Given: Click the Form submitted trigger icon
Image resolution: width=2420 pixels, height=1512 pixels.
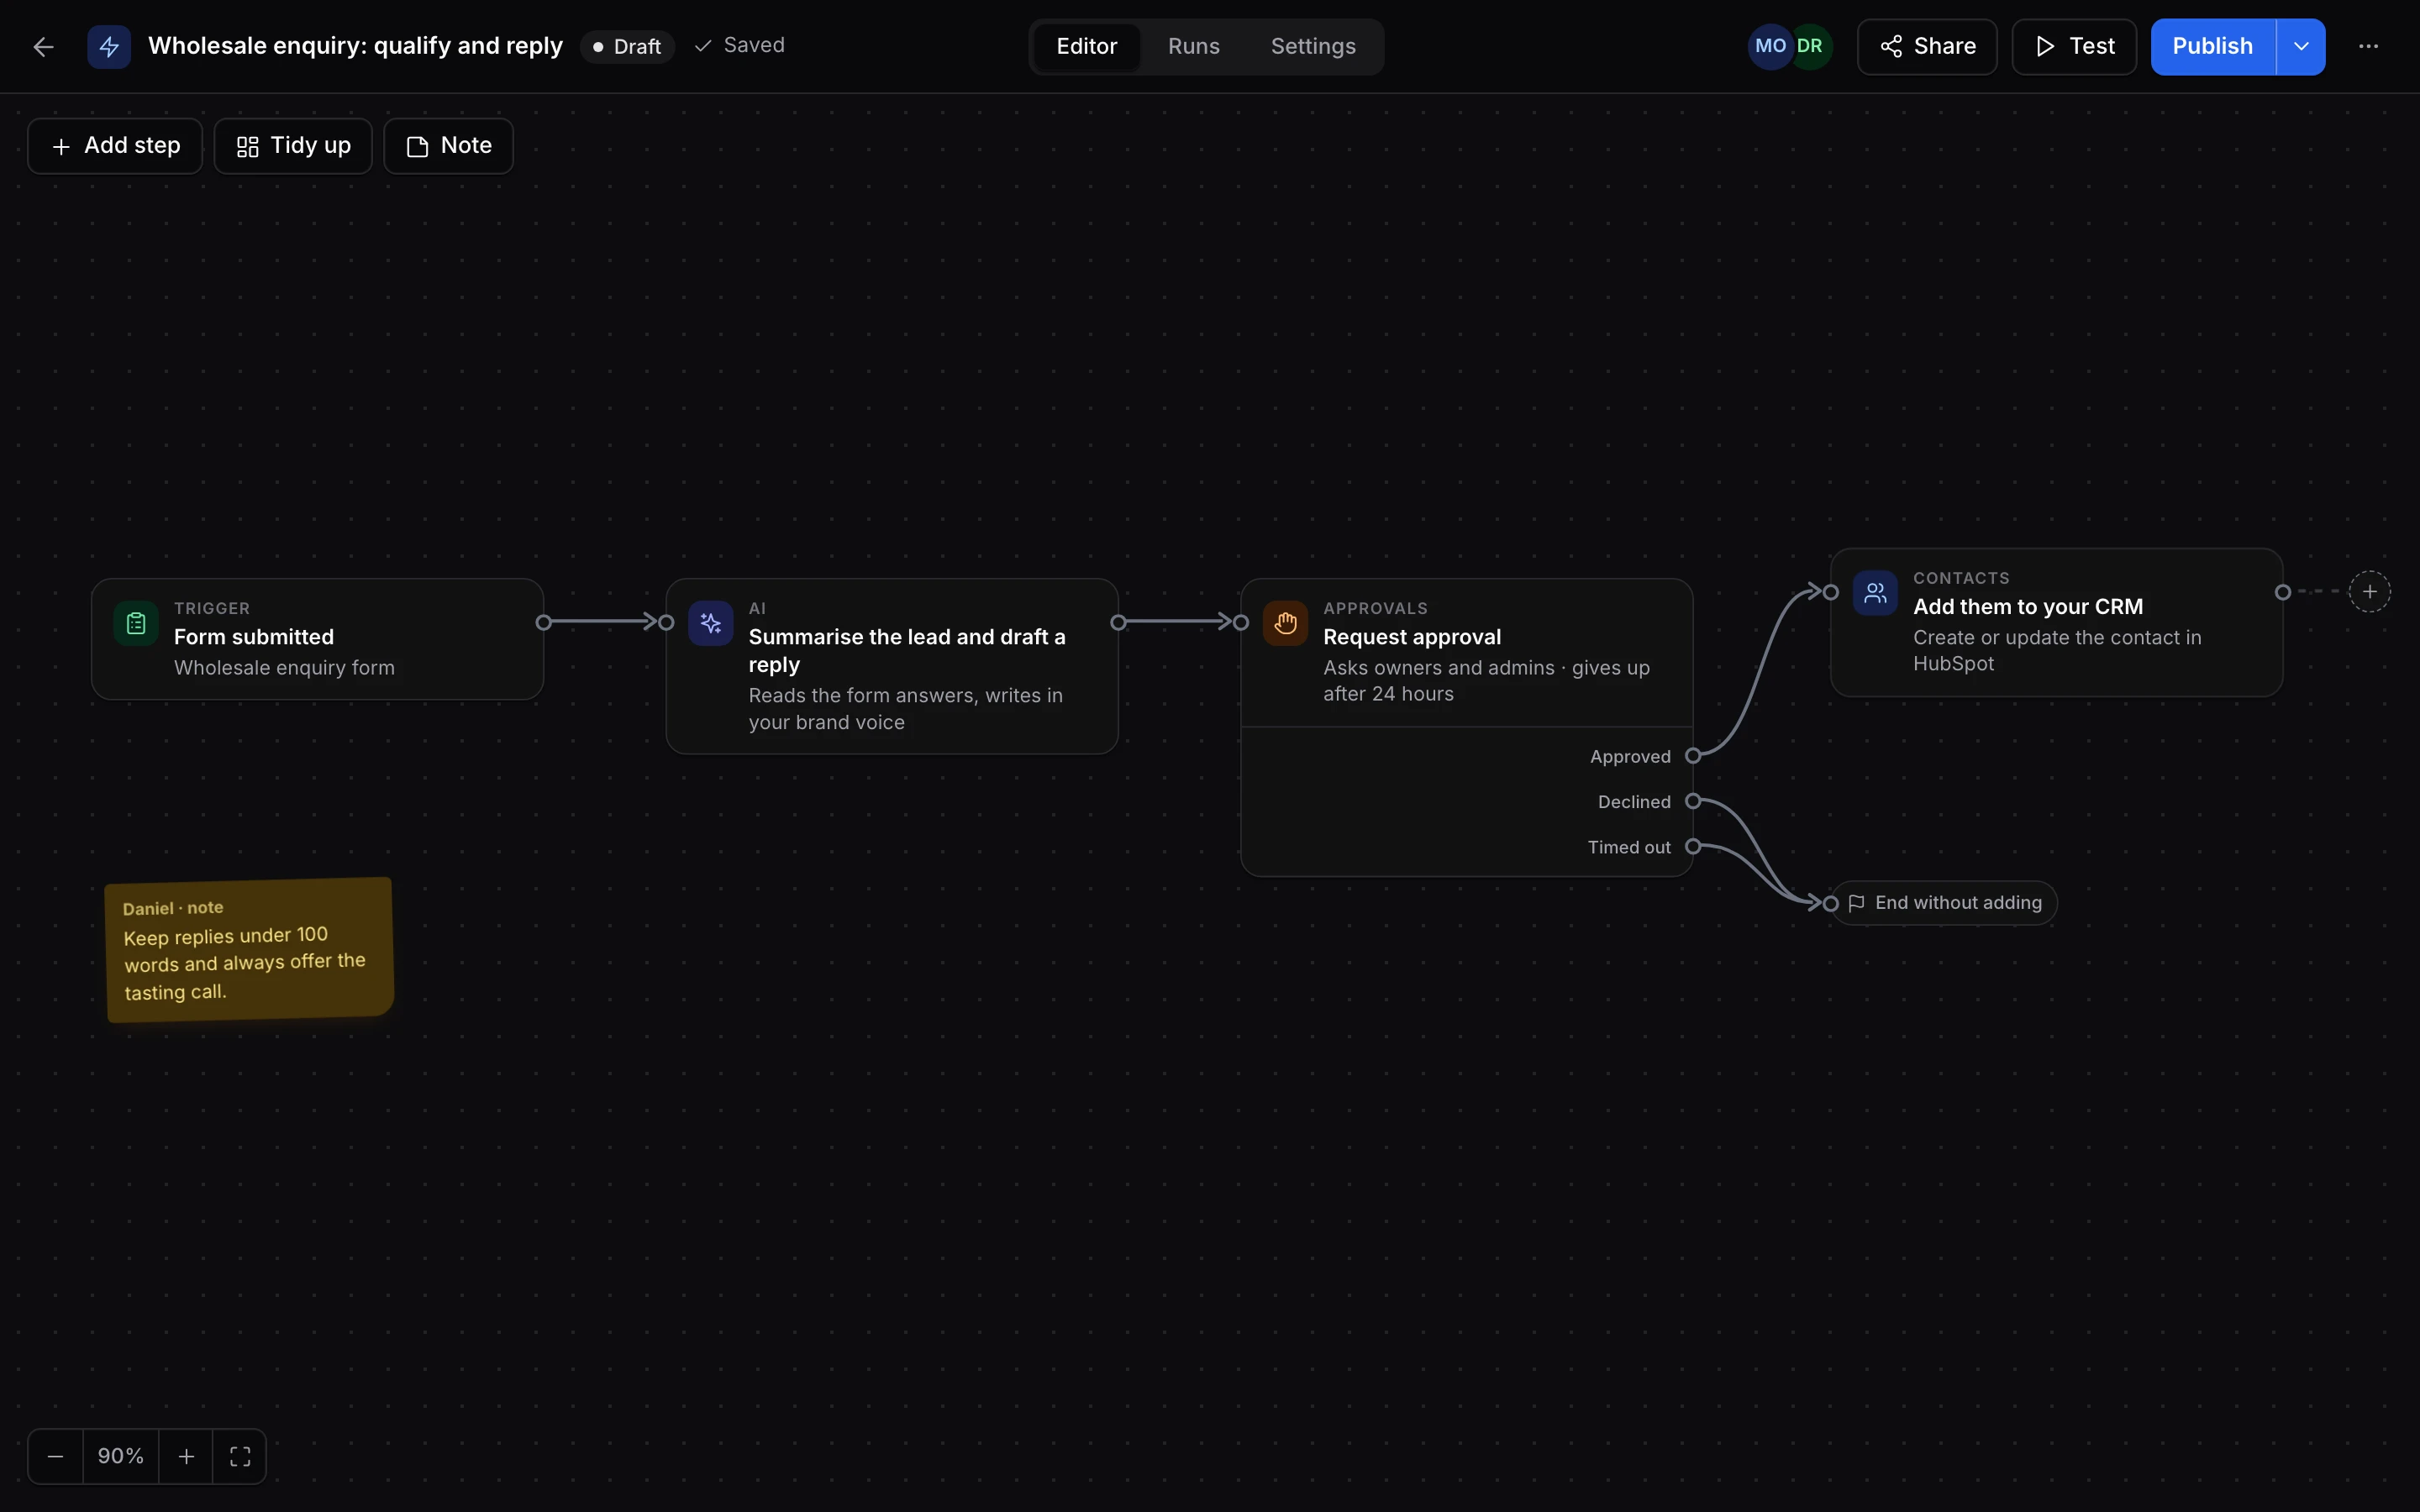Looking at the screenshot, I should tap(136, 624).
